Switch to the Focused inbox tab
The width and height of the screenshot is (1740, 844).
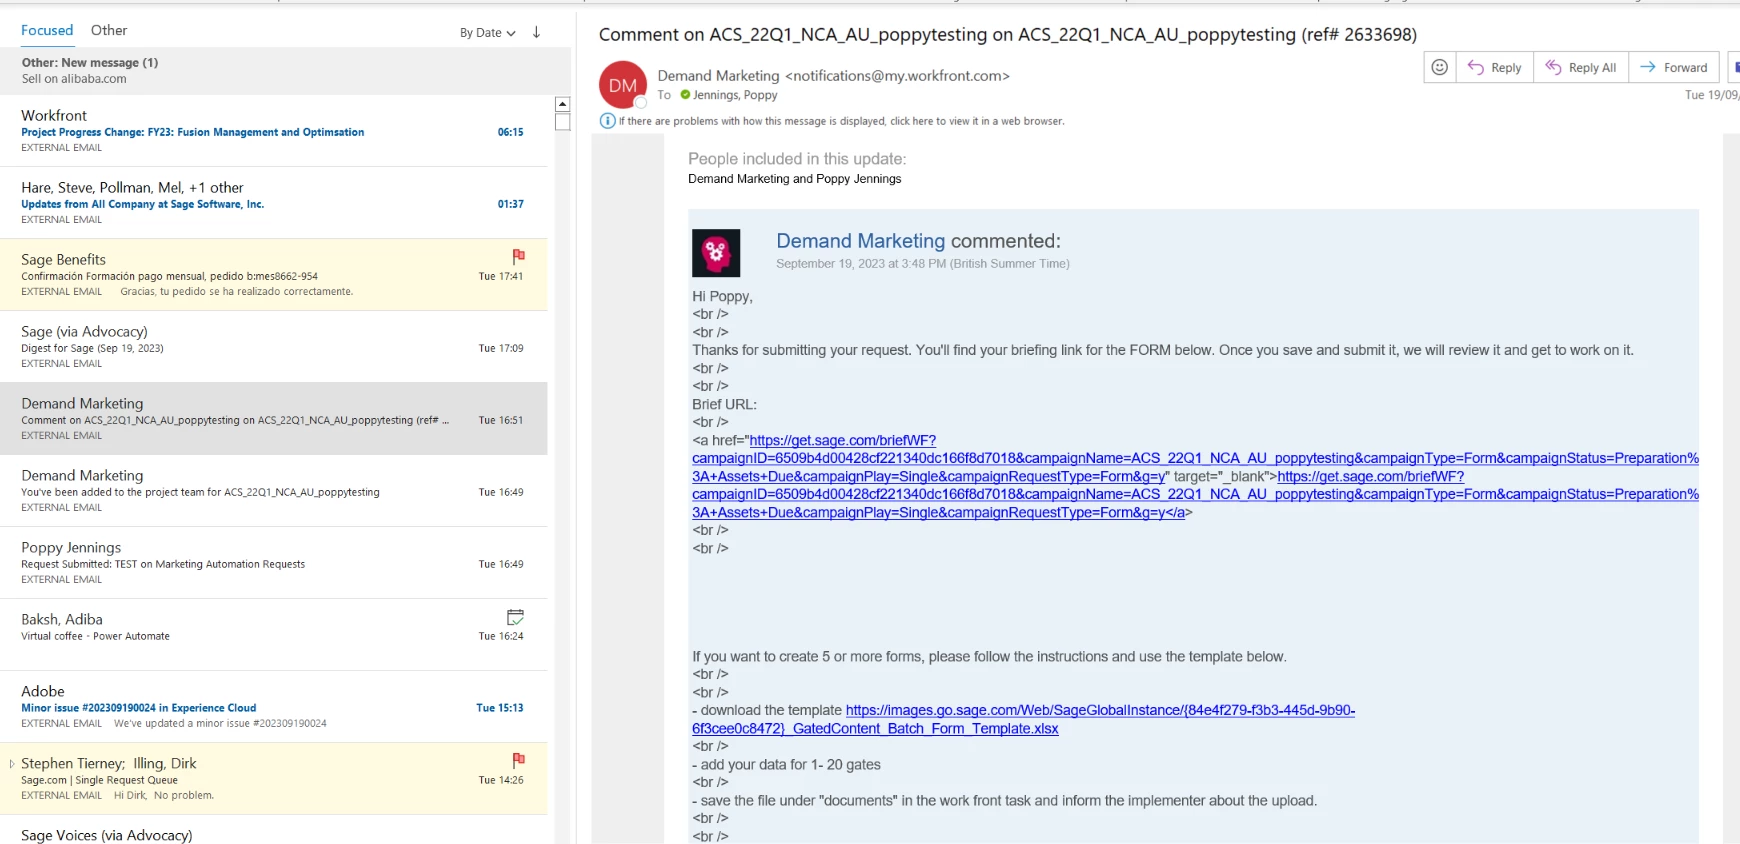click(x=47, y=30)
